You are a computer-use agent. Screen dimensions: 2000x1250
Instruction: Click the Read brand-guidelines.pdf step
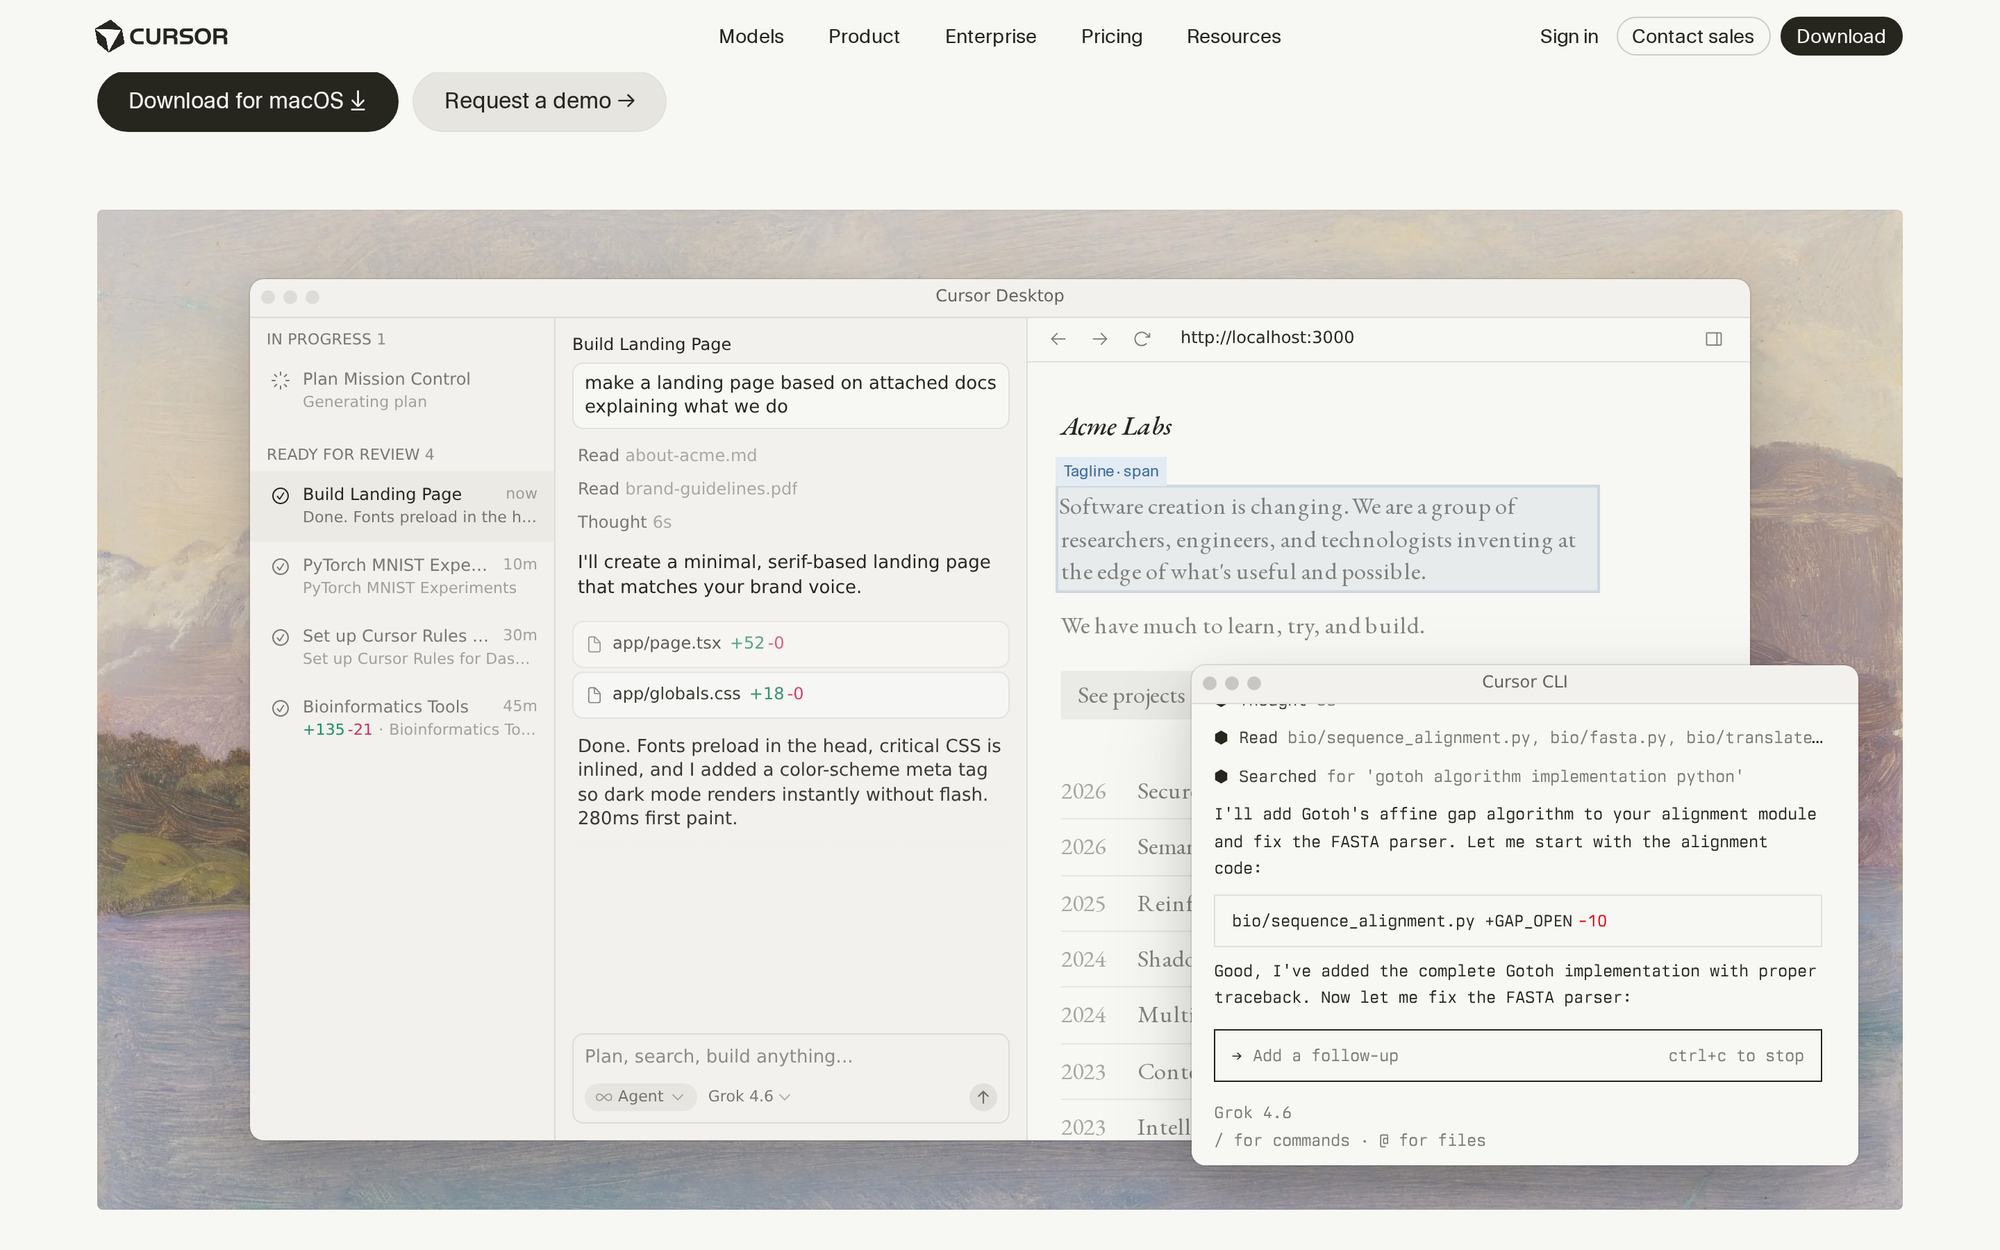(x=687, y=488)
